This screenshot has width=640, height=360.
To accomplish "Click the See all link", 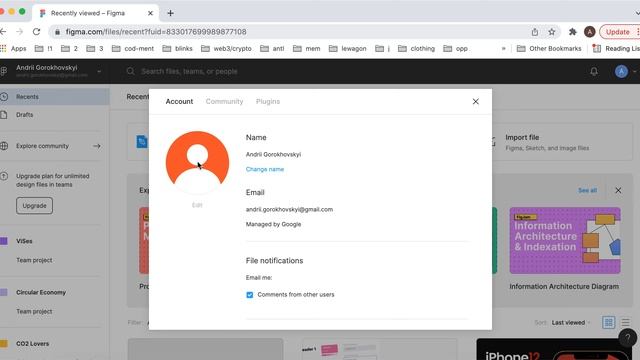I will tap(587, 190).
